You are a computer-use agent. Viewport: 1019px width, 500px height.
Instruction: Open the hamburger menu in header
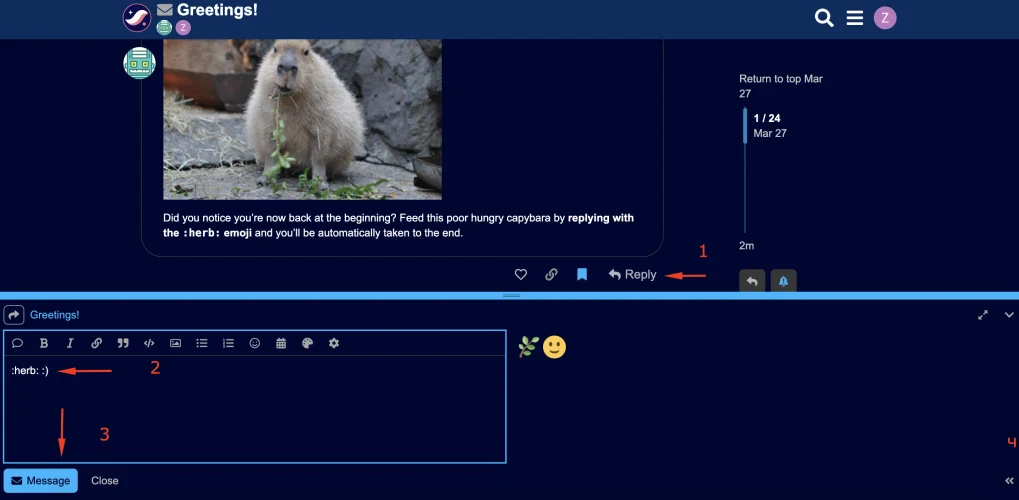coord(855,18)
